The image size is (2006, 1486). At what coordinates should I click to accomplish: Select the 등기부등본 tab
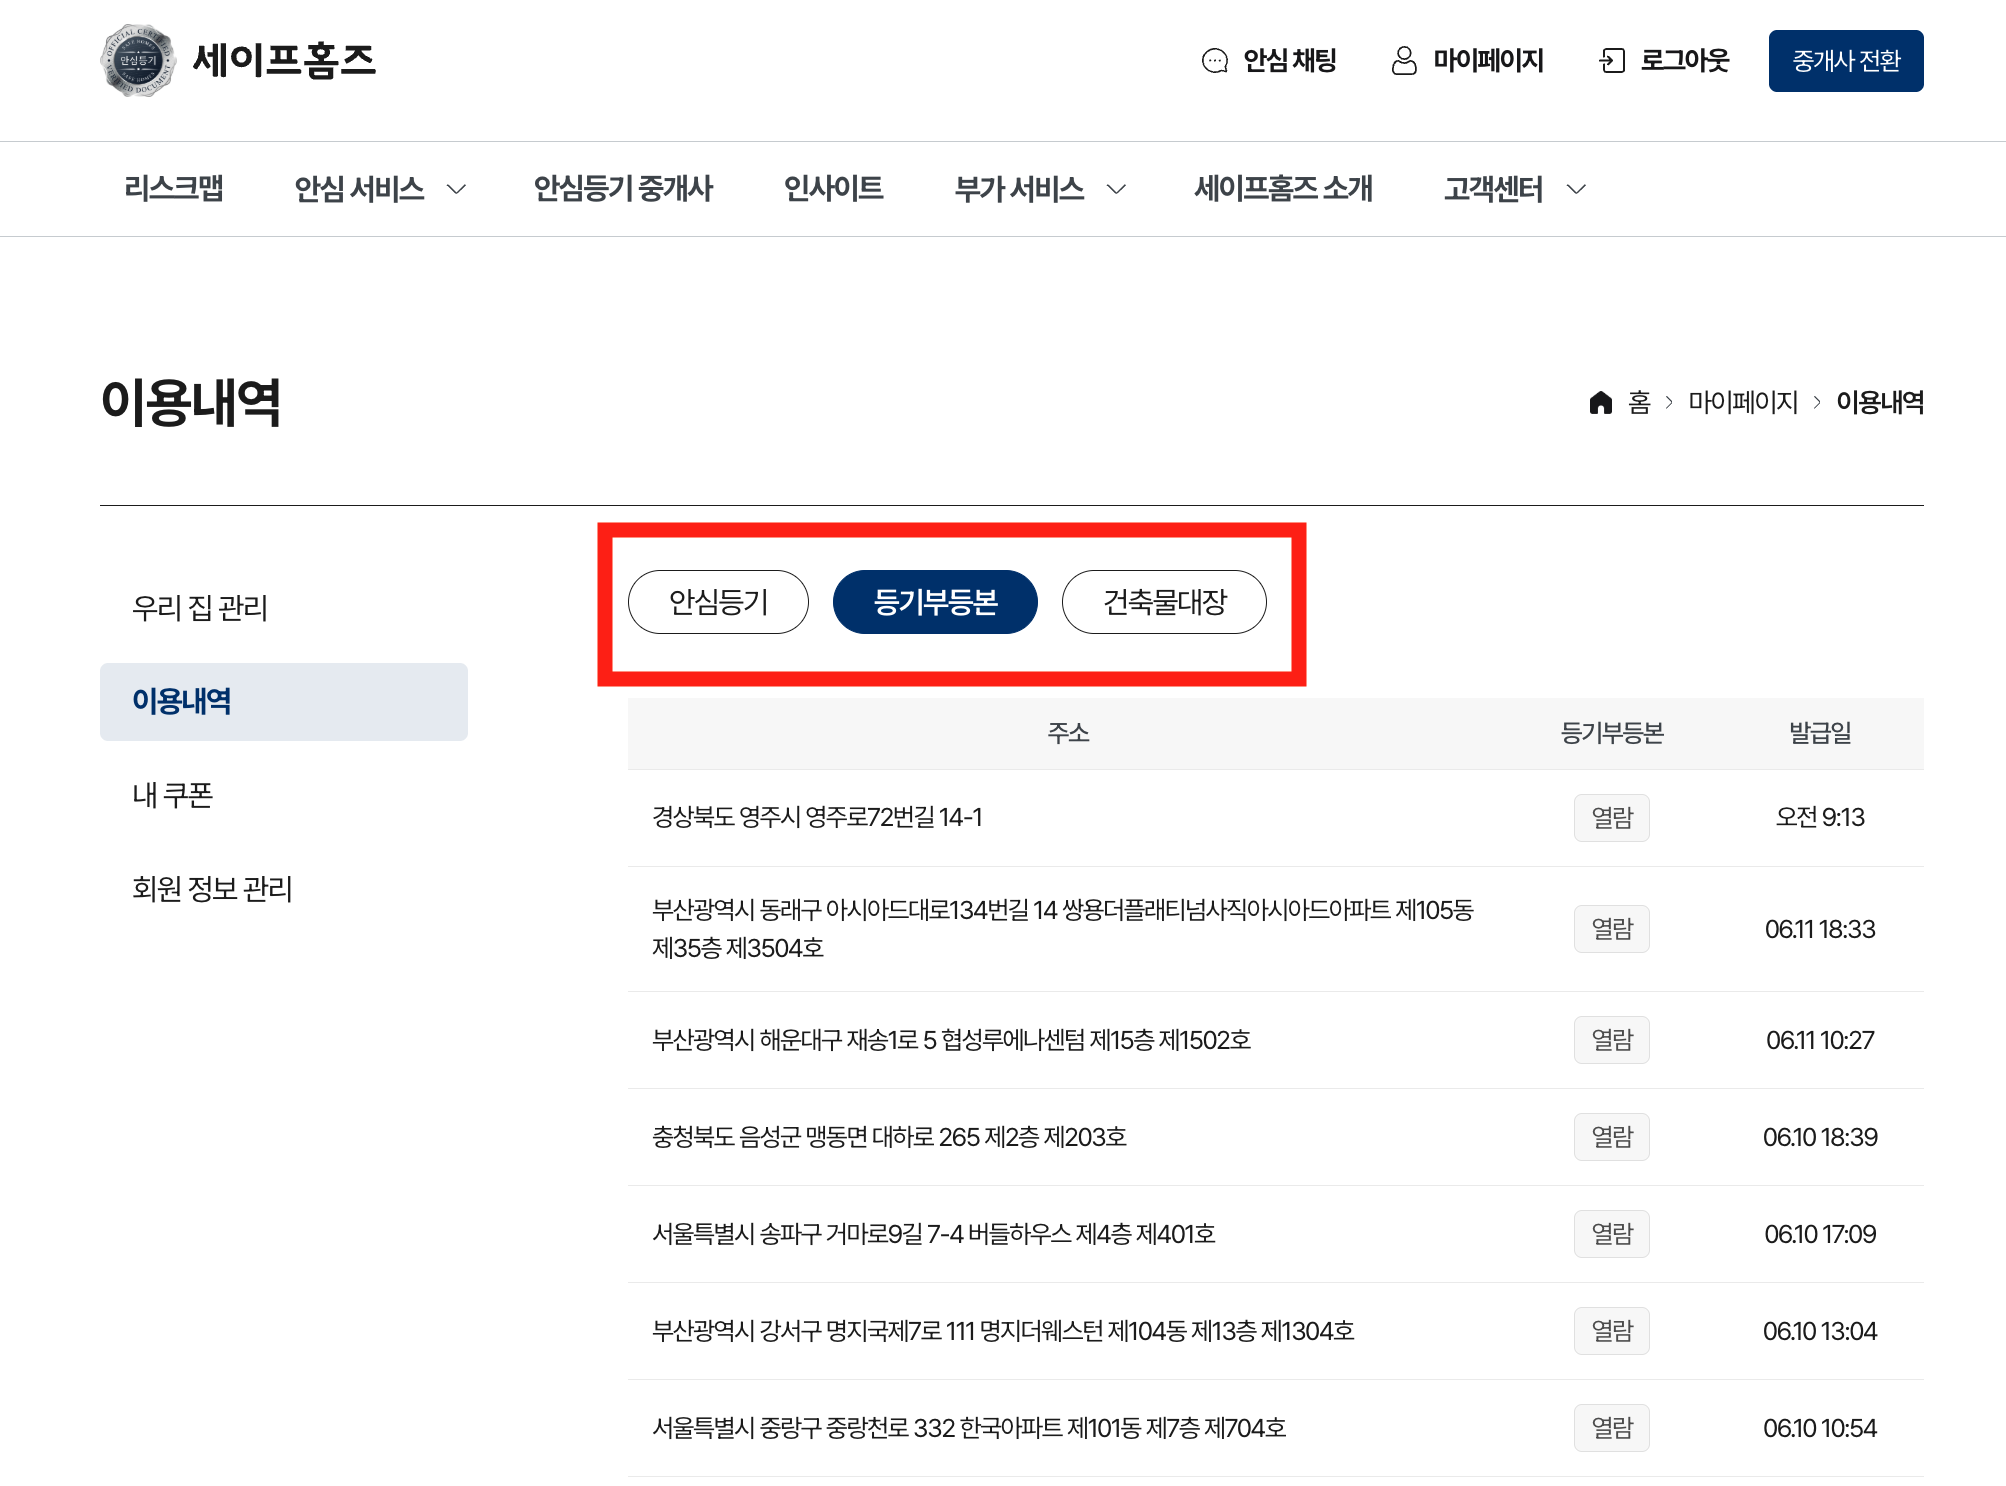(x=935, y=602)
